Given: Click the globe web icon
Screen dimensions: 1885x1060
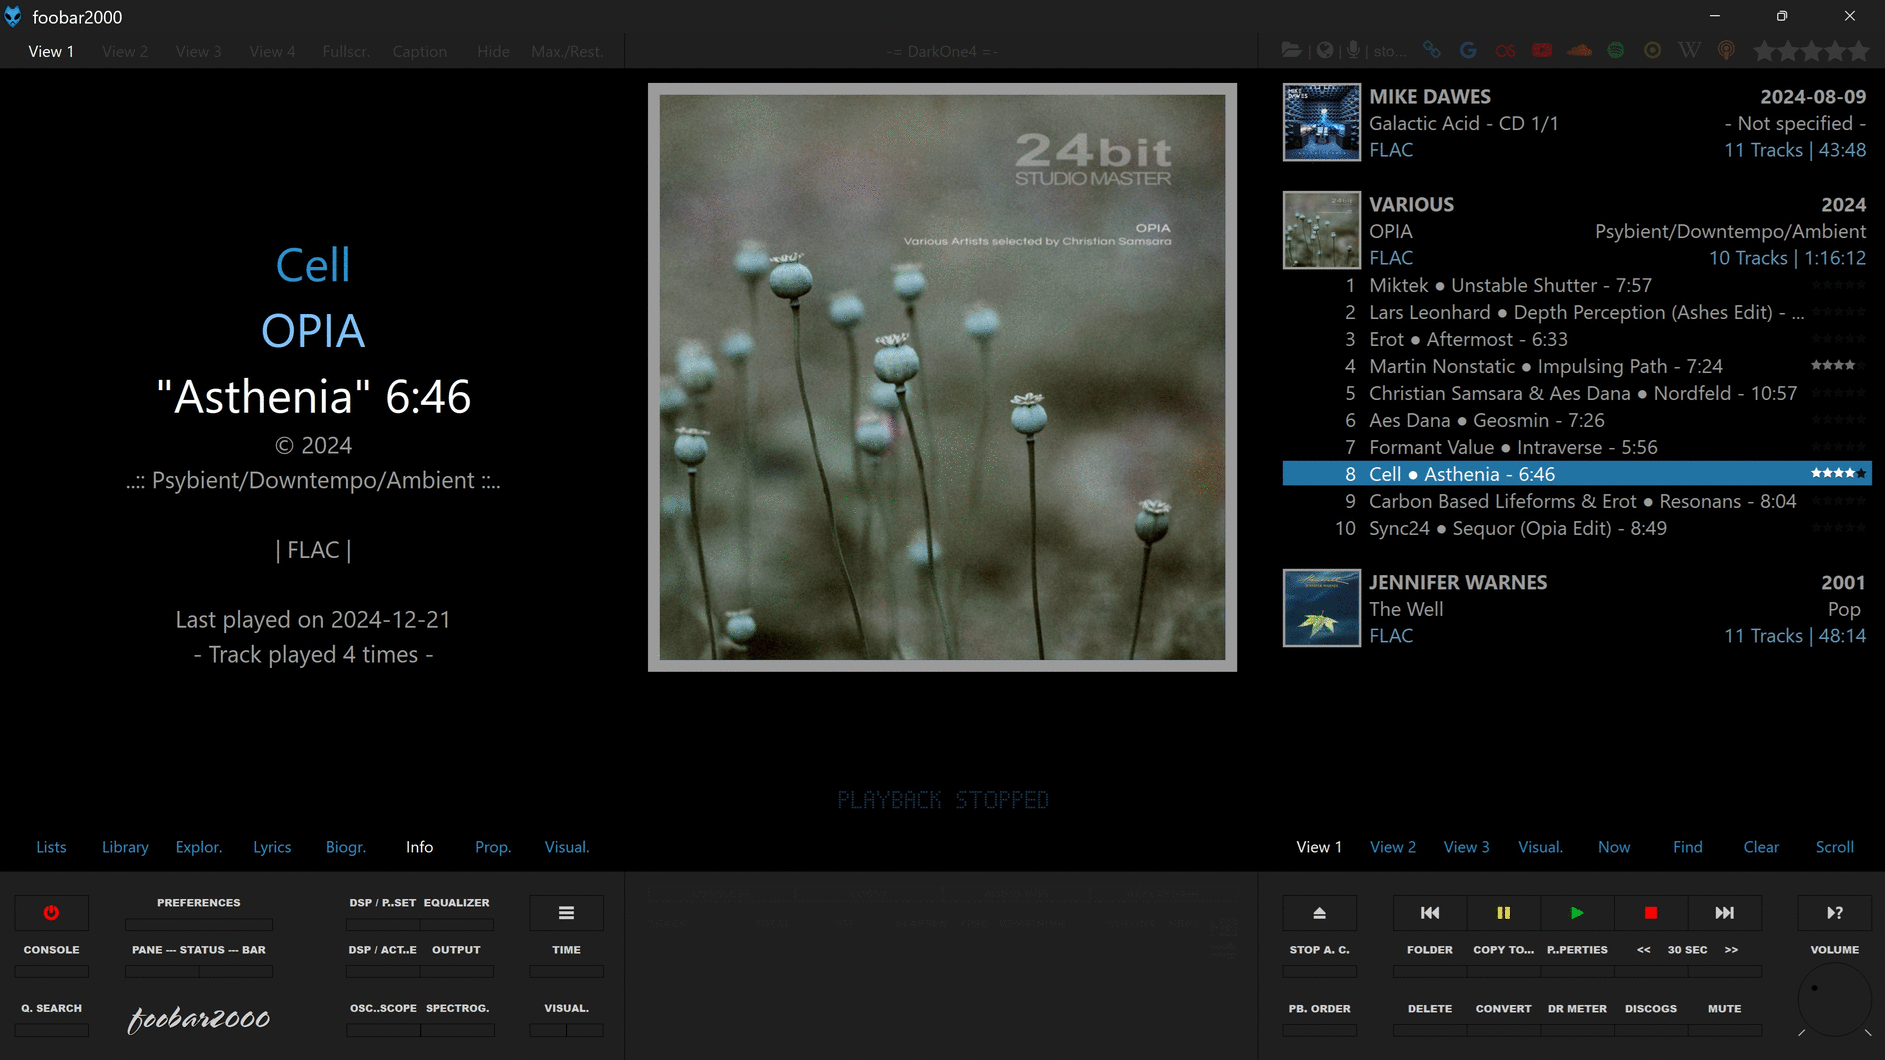Looking at the screenshot, I should (1325, 50).
